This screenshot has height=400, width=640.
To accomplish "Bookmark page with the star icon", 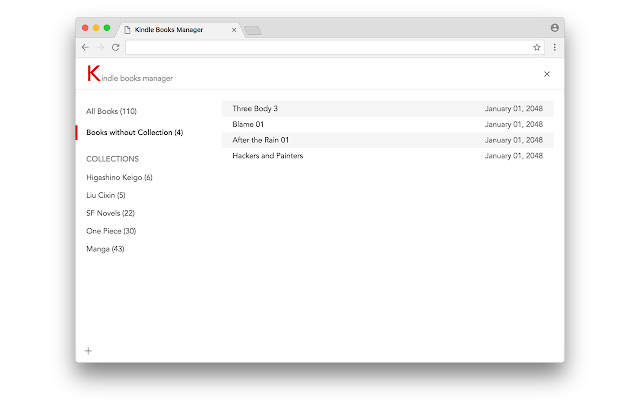I will pos(537,47).
